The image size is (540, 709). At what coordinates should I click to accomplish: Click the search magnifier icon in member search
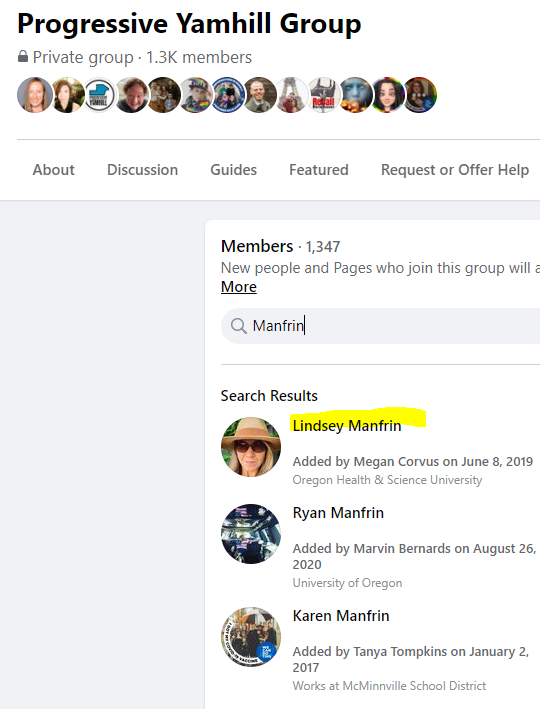[238, 326]
